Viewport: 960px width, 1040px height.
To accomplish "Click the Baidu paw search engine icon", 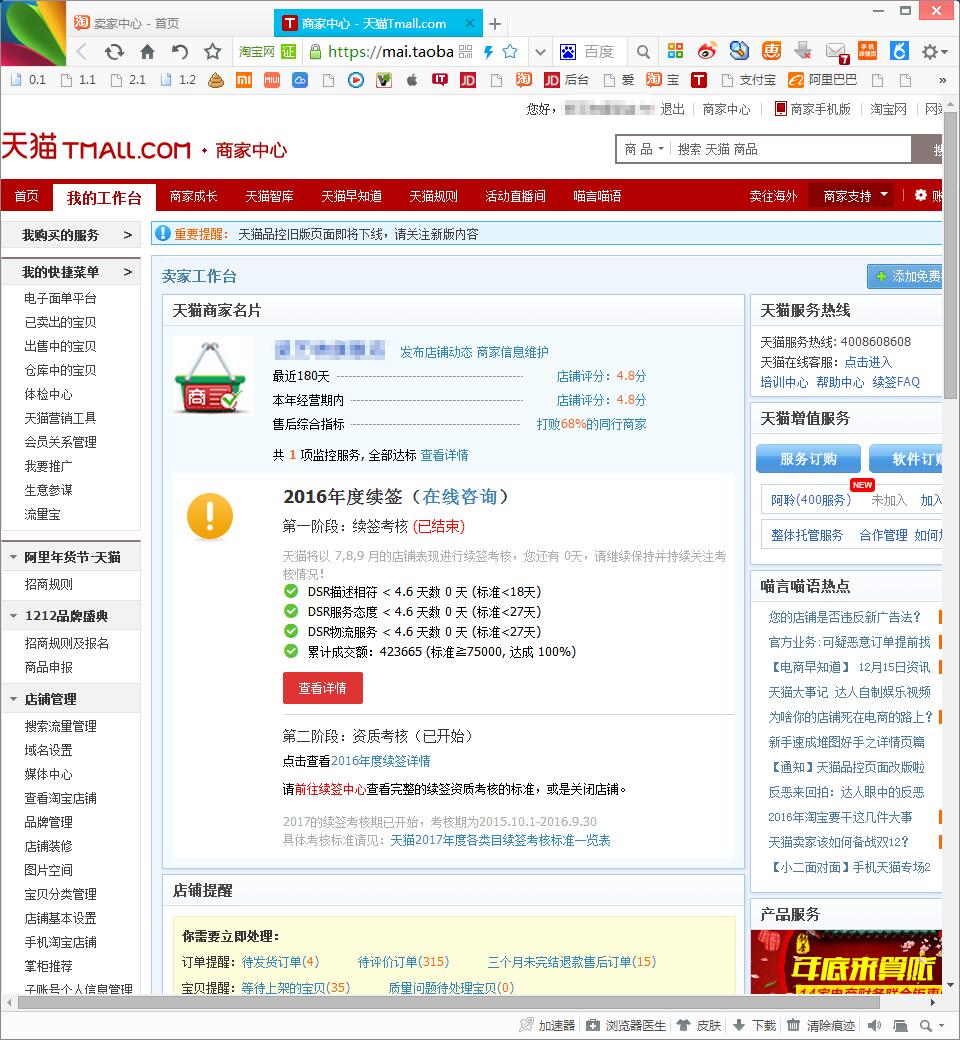I will [x=568, y=52].
